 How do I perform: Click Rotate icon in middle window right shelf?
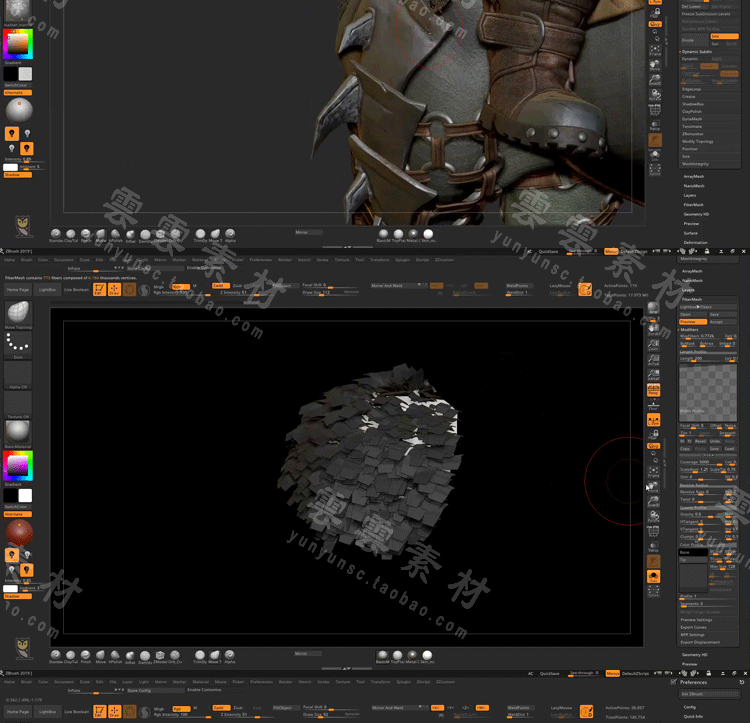(653, 516)
